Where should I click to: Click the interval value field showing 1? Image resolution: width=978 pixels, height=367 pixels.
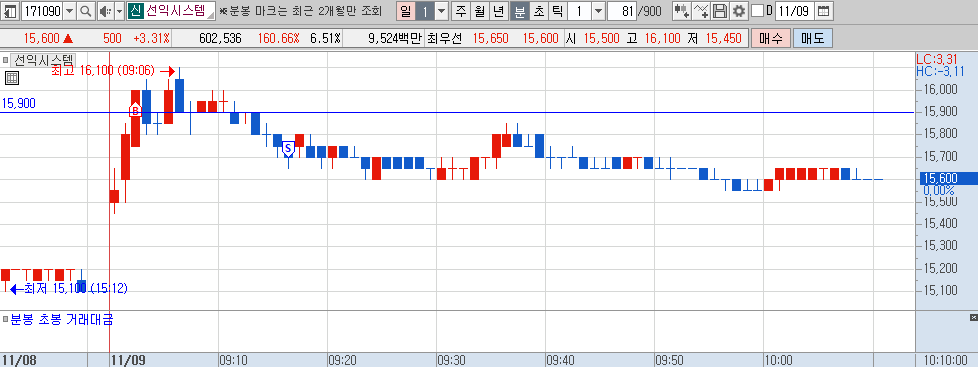click(x=579, y=11)
